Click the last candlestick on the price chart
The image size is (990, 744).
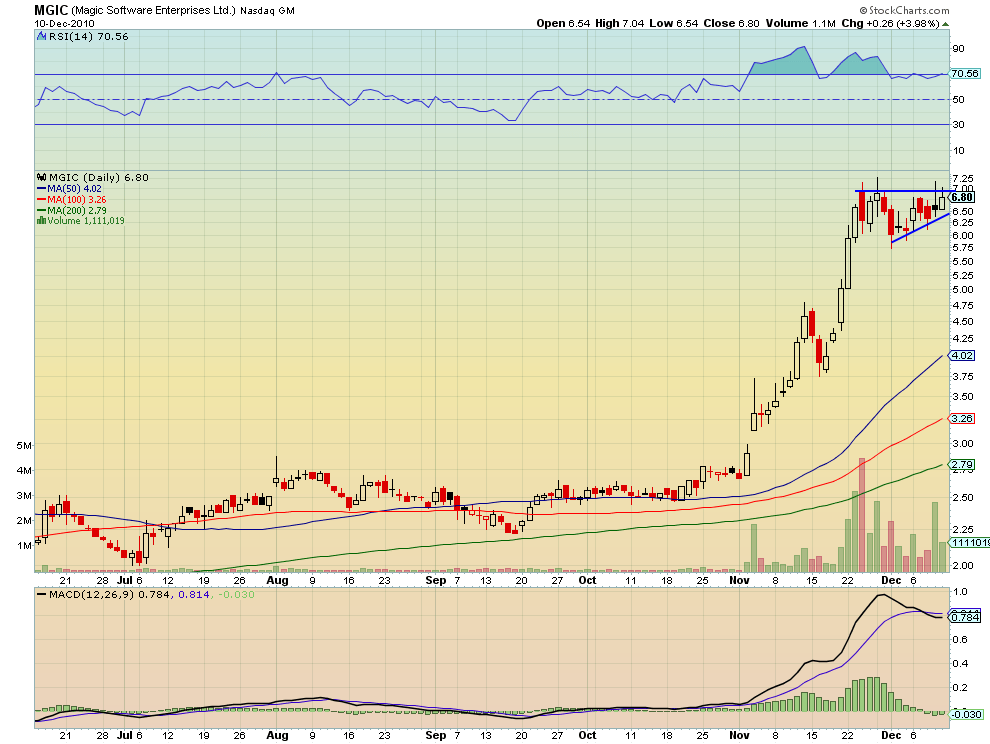coord(942,200)
